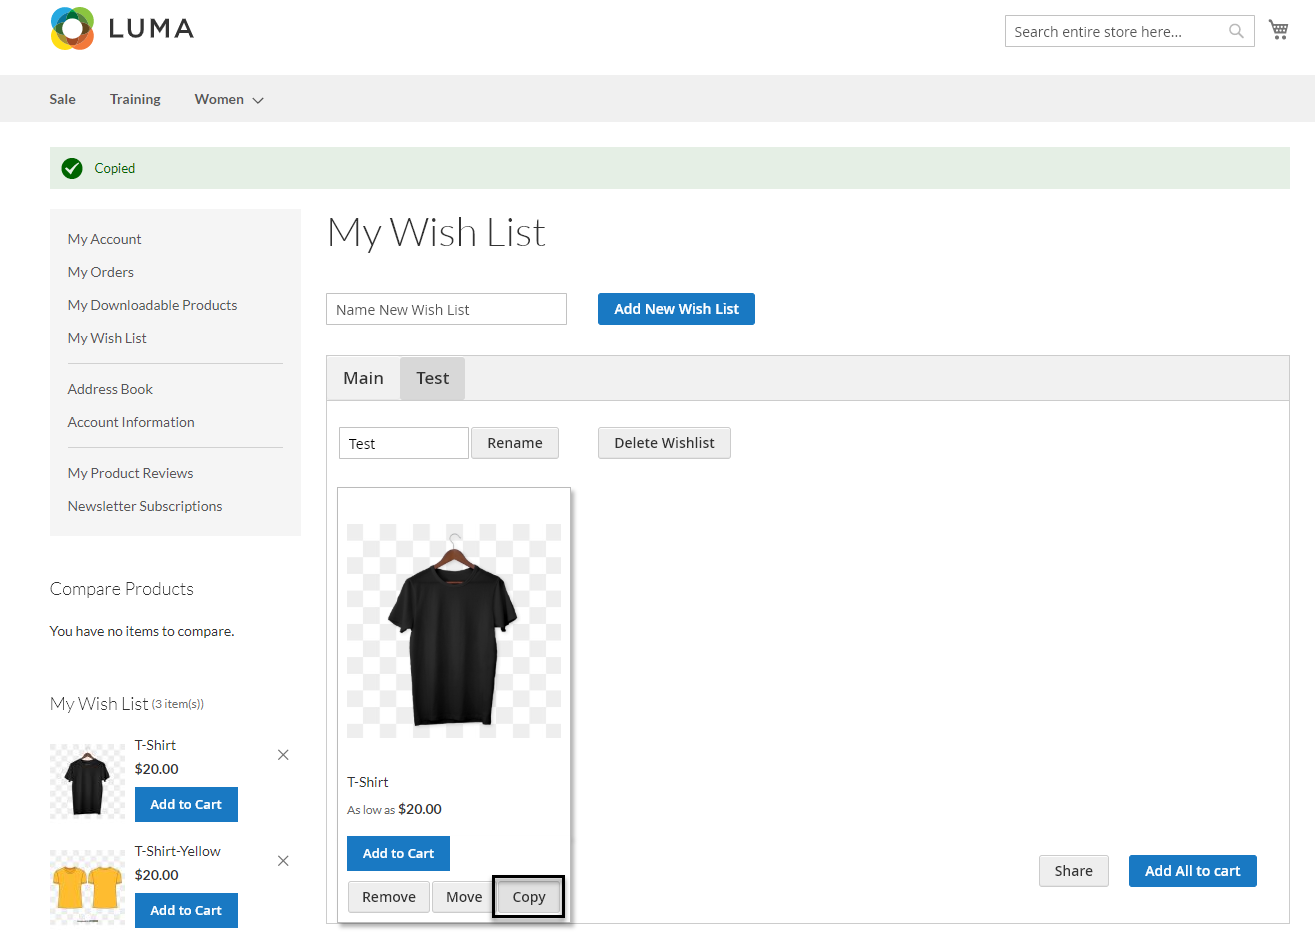Viewport: 1315px width, 935px height.
Task: Click inside the store search box
Action: [x=1115, y=31]
